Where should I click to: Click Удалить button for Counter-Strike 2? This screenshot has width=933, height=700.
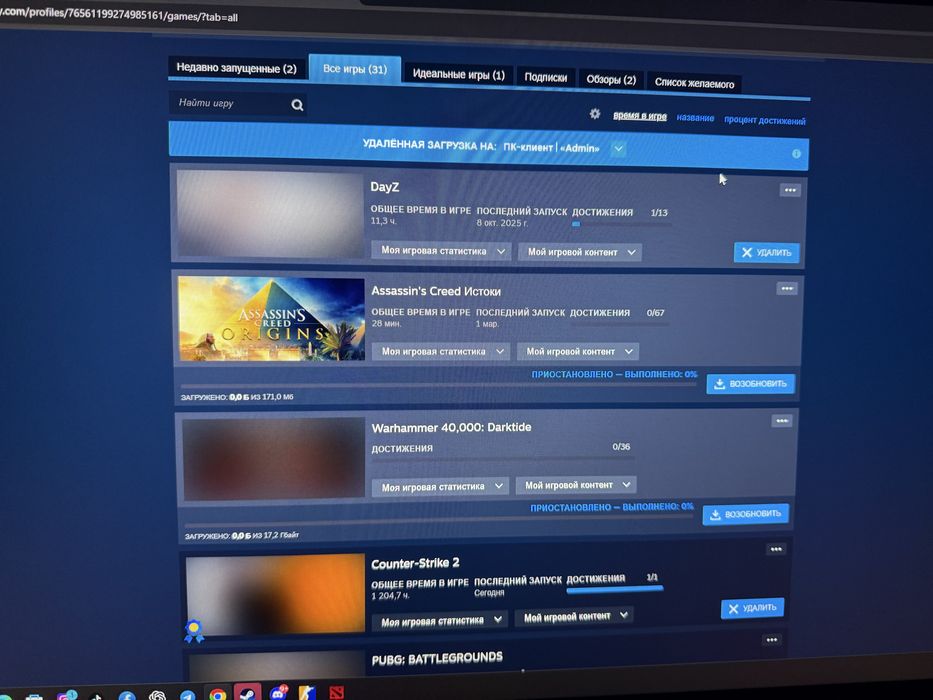pyautogui.click(x=752, y=608)
